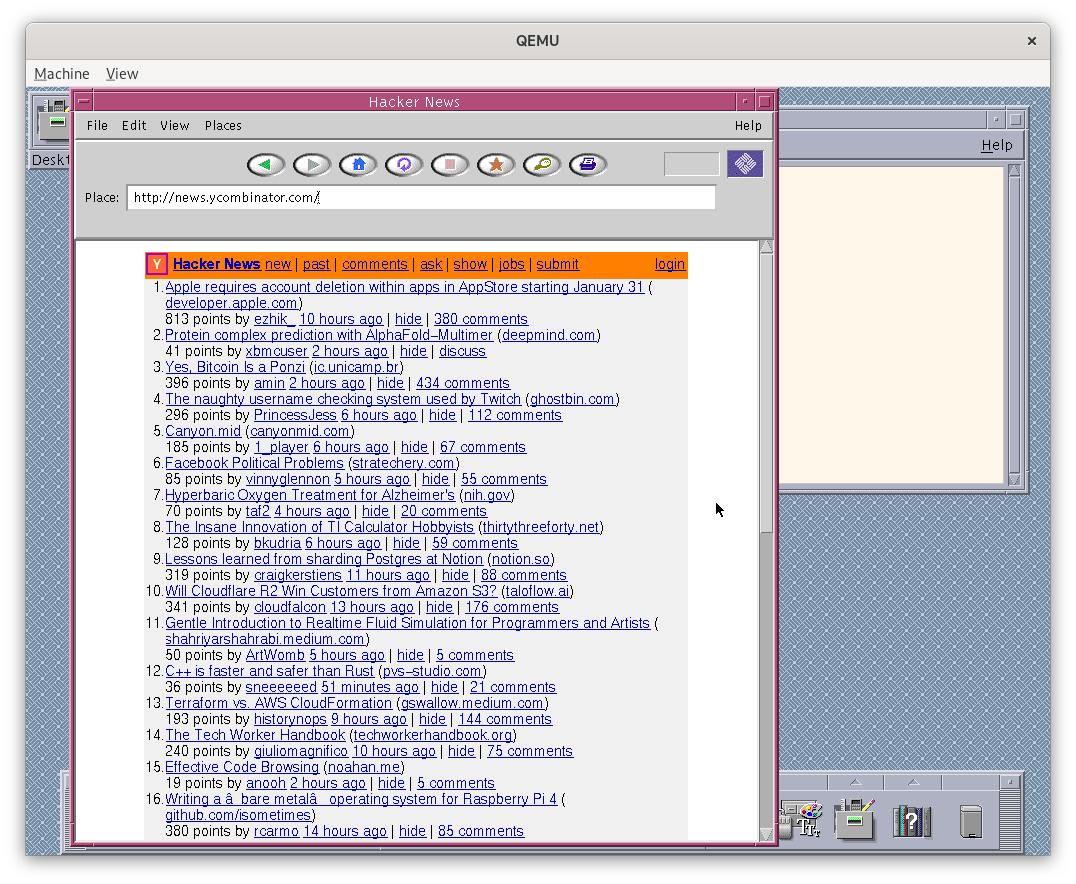Open user 'rcarmo' profile link
The image size is (1076, 884).
[276, 831]
